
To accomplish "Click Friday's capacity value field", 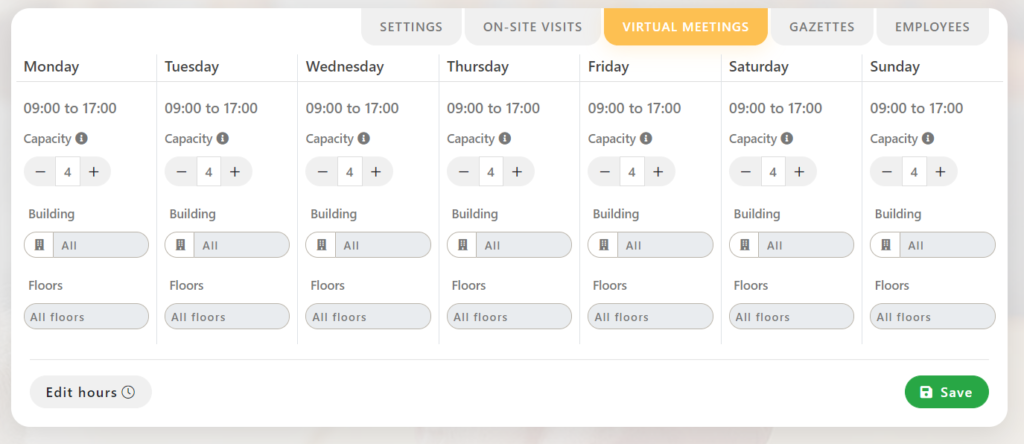I will click(x=631, y=172).
